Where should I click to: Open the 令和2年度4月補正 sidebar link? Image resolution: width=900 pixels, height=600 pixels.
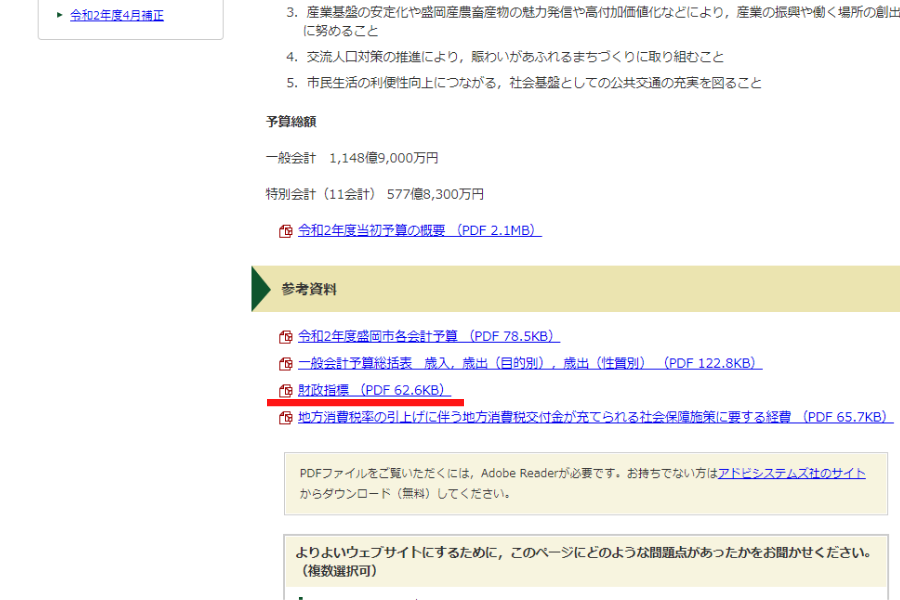(117, 15)
